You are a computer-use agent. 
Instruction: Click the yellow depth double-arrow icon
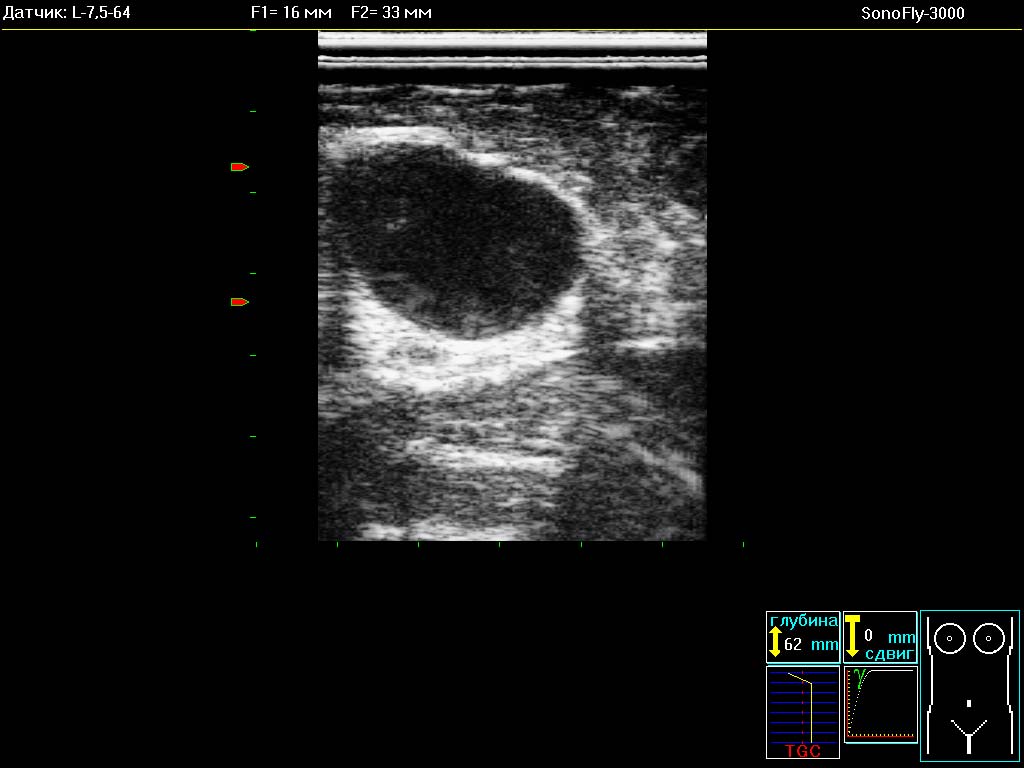coord(775,642)
